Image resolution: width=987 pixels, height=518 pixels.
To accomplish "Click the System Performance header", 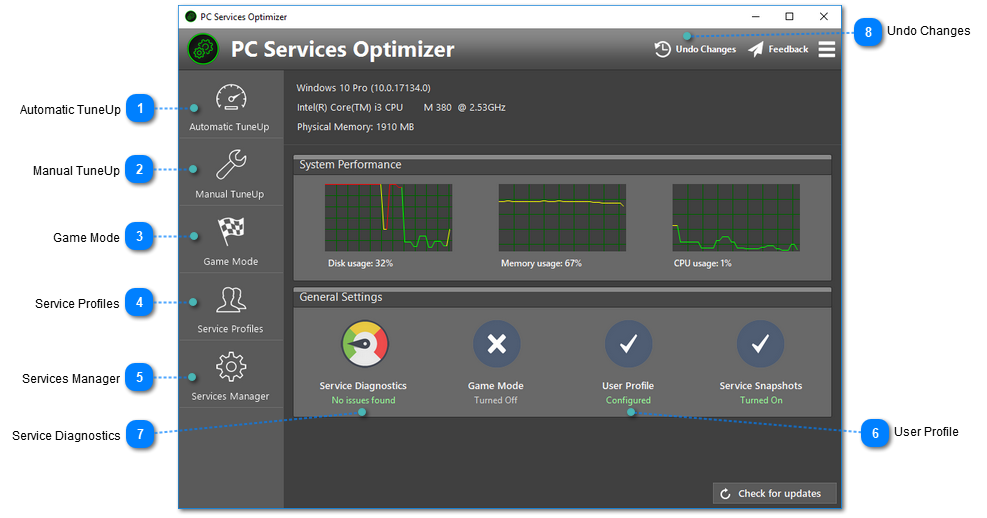I will click(350, 165).
